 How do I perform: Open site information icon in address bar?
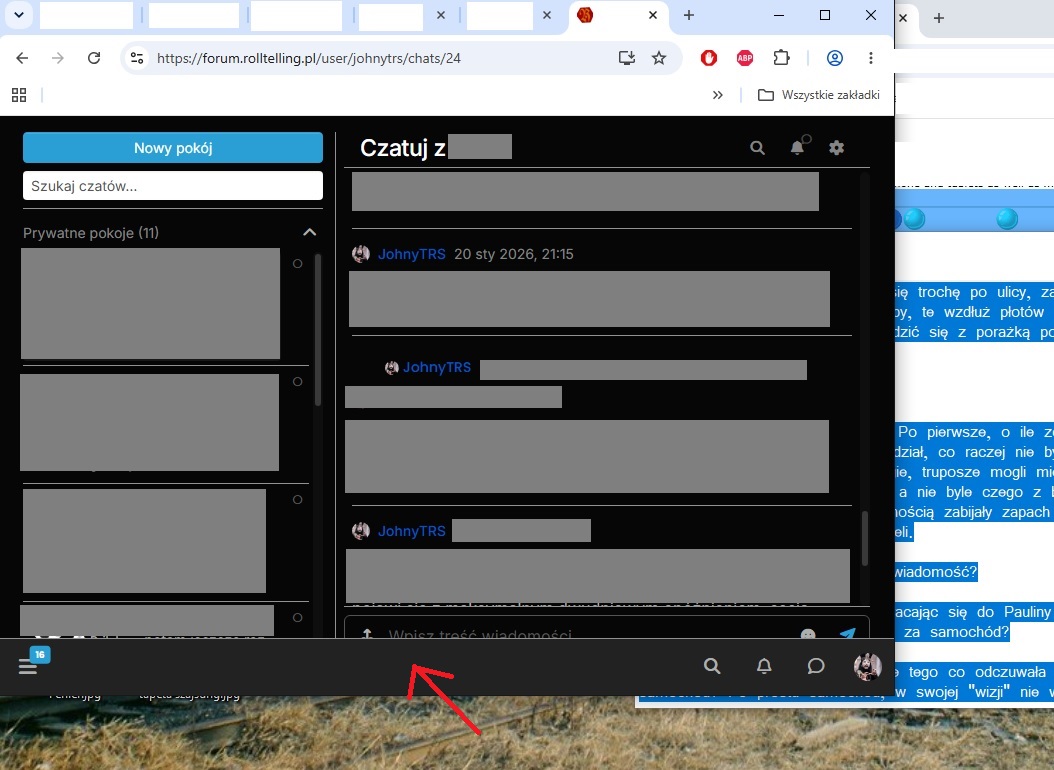[x=137, y=58]
